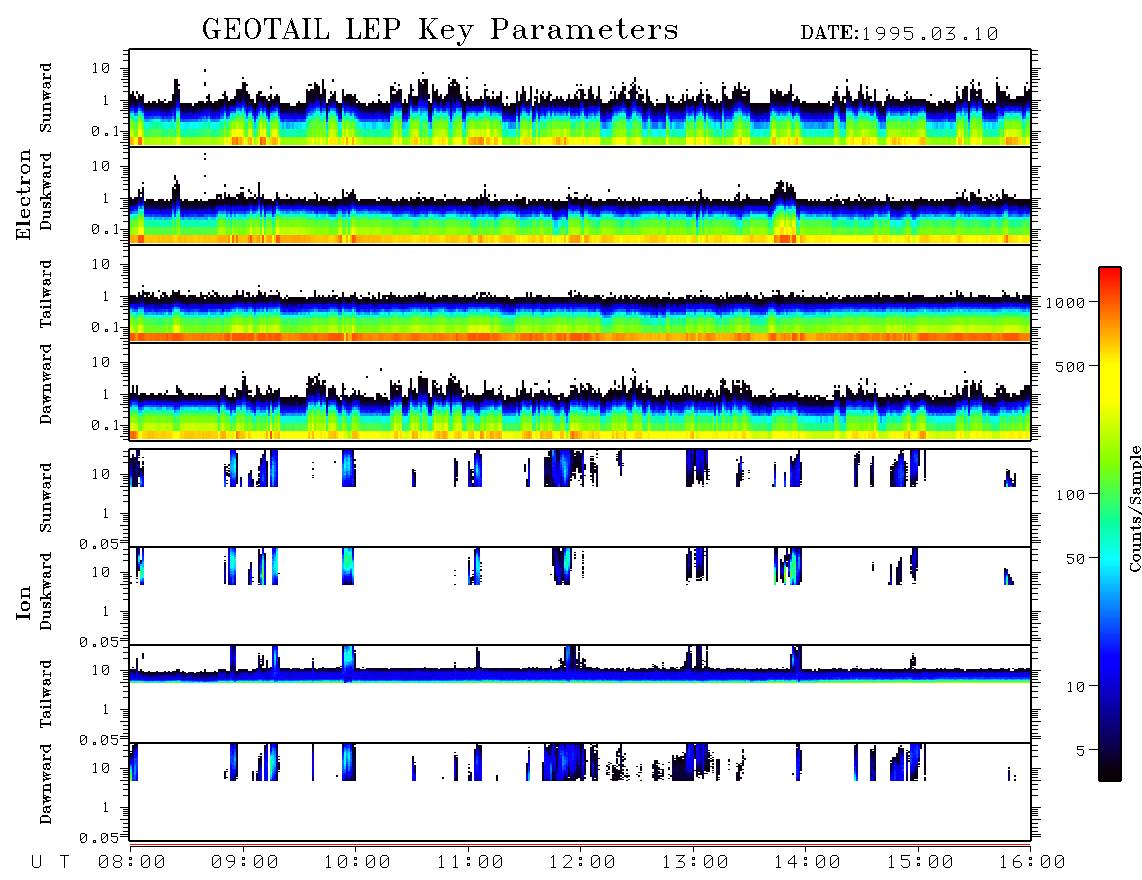Click the '08:00' time axis label
The height and width of the screenshot is (880, 1142).
click(x=132, y=862)
